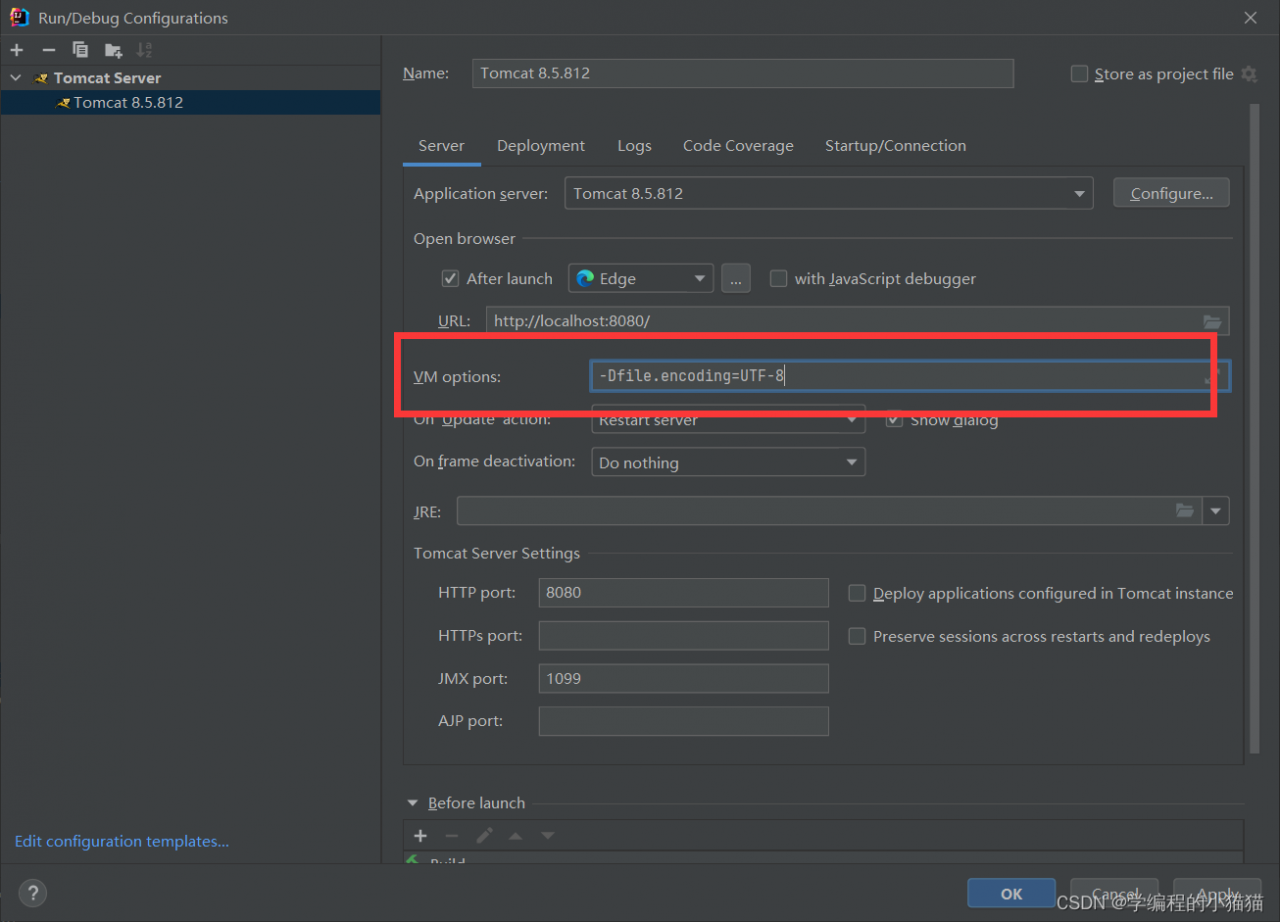This screenshot has width=1280, height=922.
Task: Click the URL input field
Action: click(x=858, y=321)
